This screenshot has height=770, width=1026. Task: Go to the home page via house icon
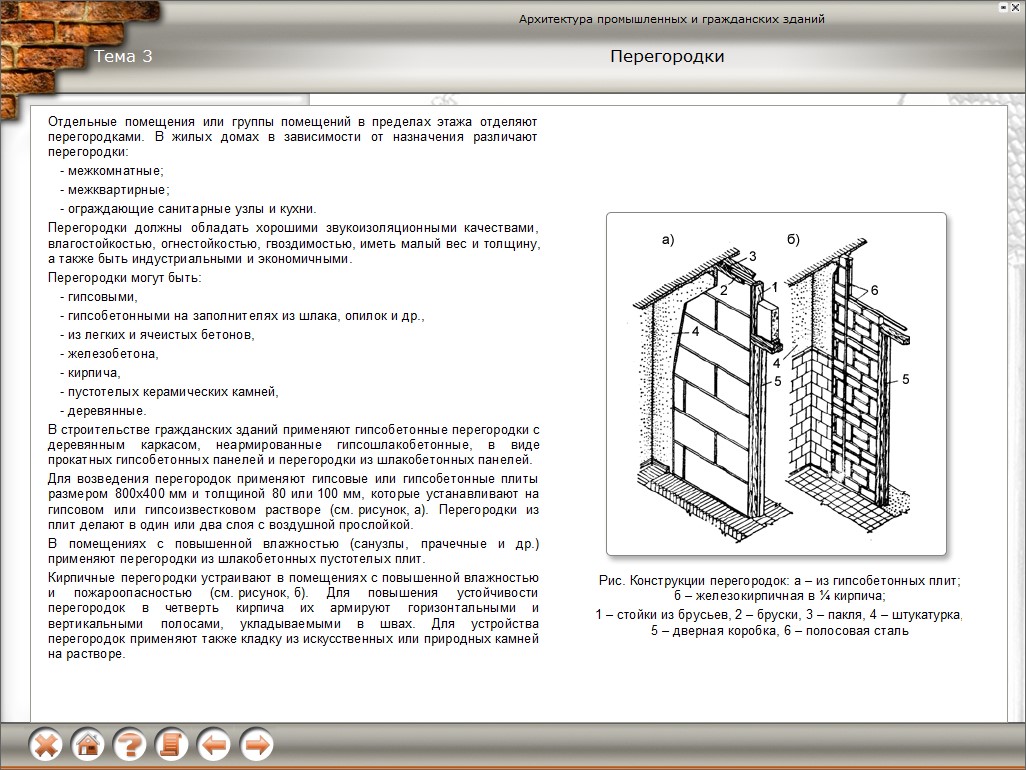(88, 744)
